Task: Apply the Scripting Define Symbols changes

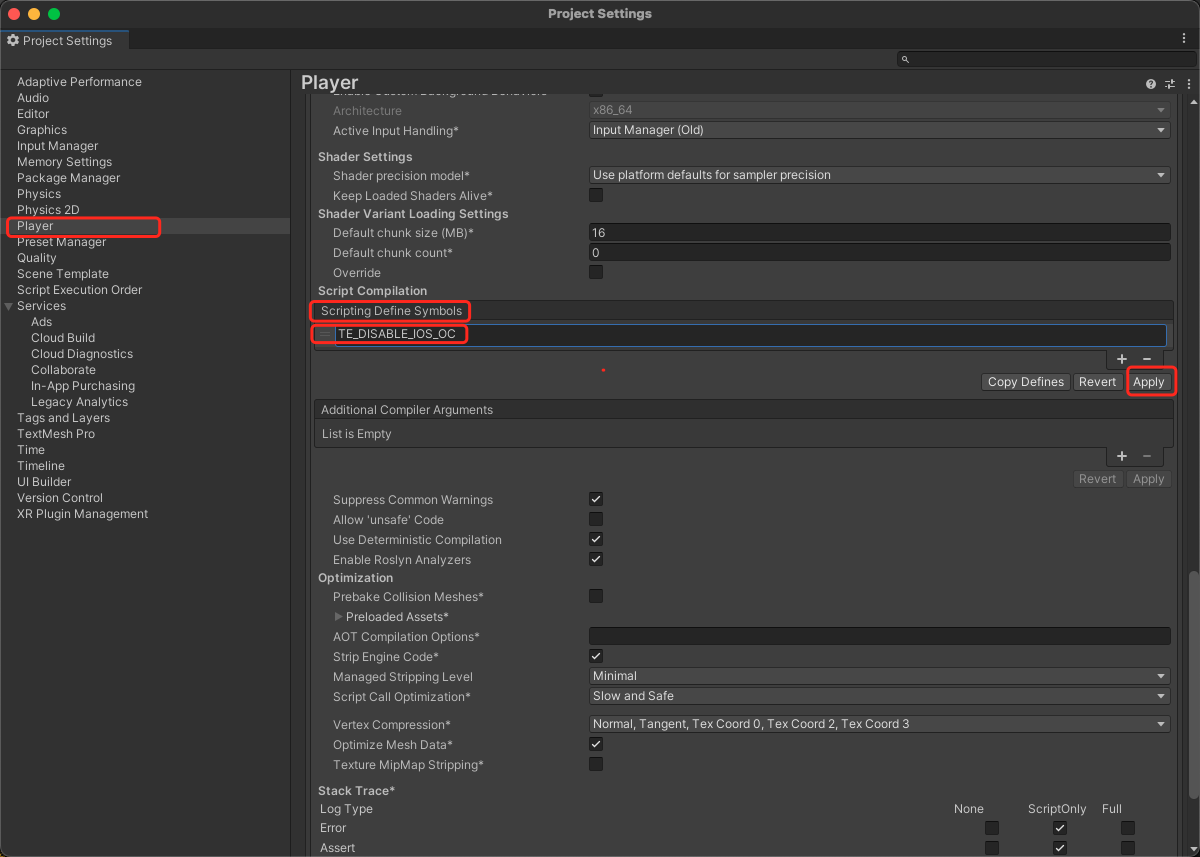Action: coord(1148,382)
